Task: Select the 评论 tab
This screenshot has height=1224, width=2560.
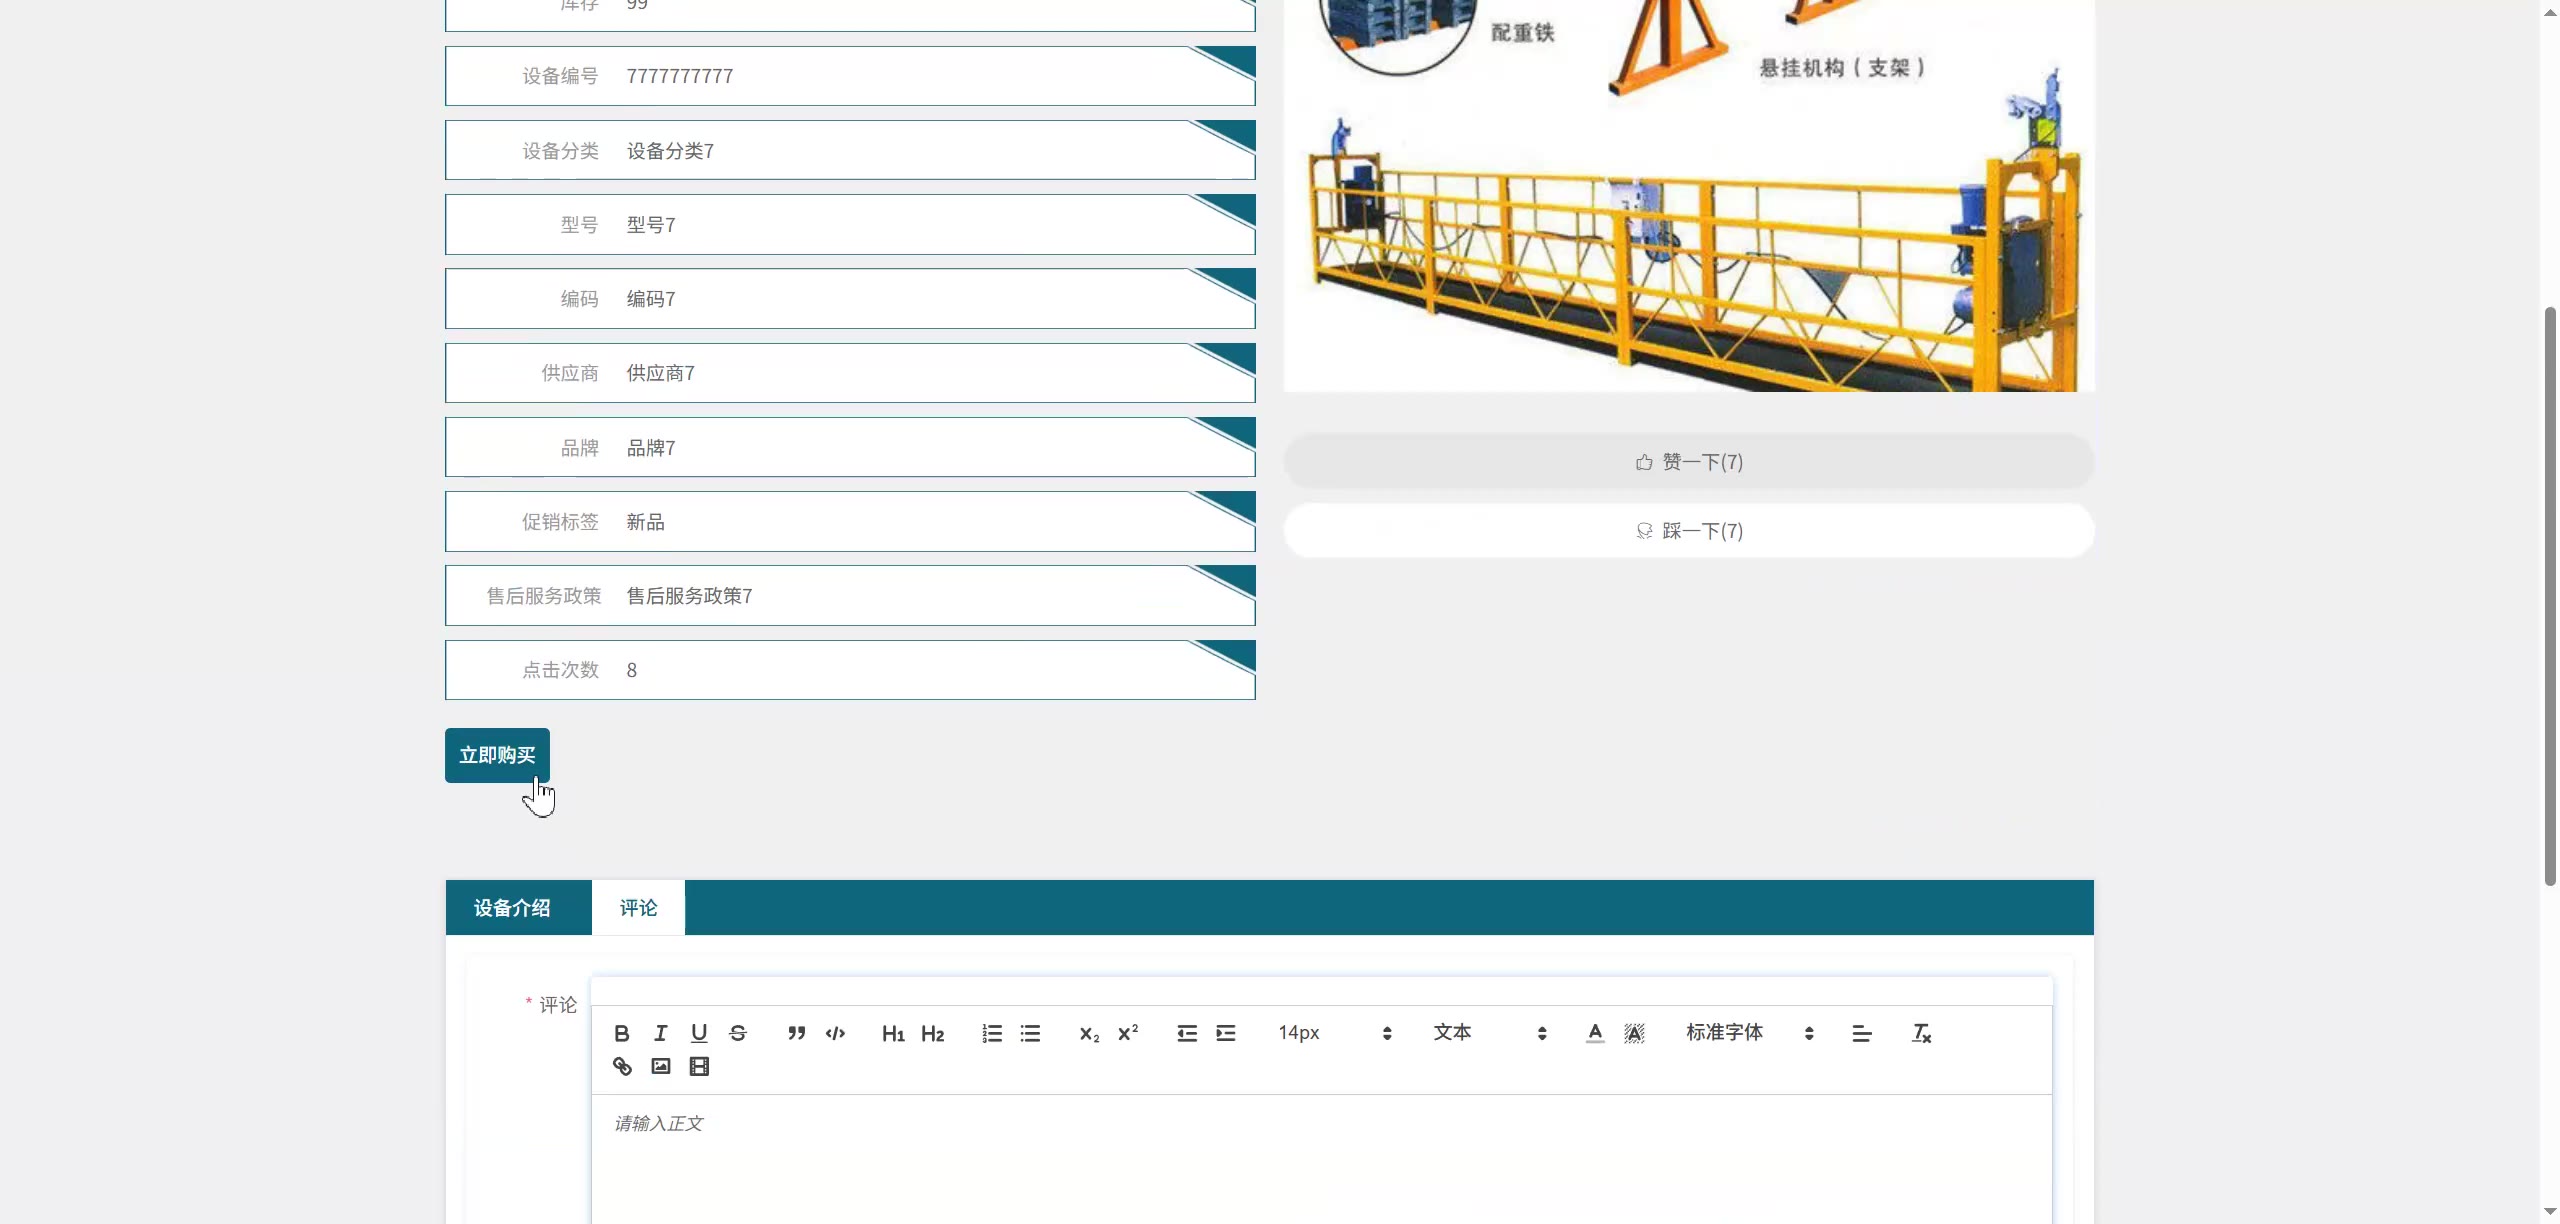Action: 638,908
